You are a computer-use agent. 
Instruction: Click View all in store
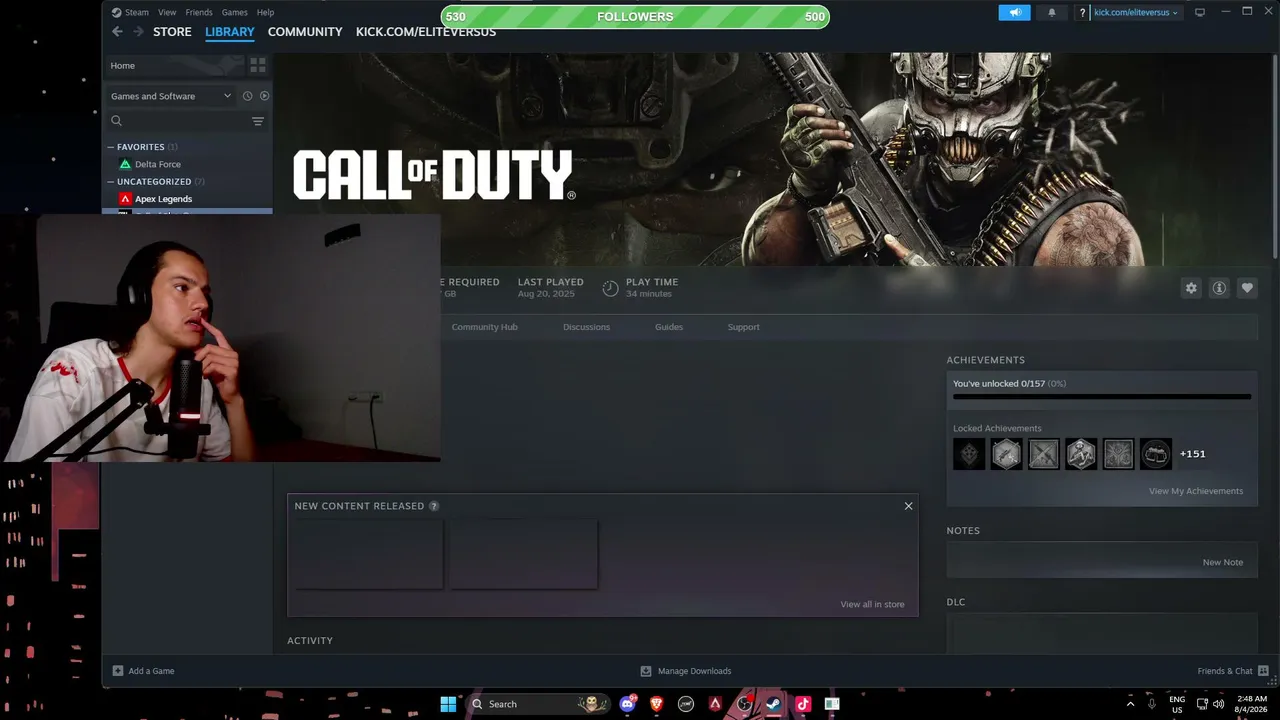872,604
